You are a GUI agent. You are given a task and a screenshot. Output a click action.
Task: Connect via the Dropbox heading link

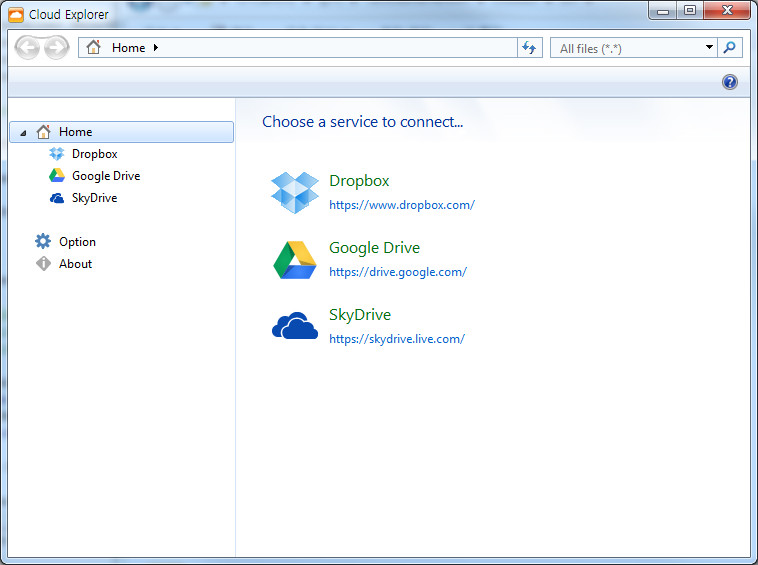click(359, 181)
